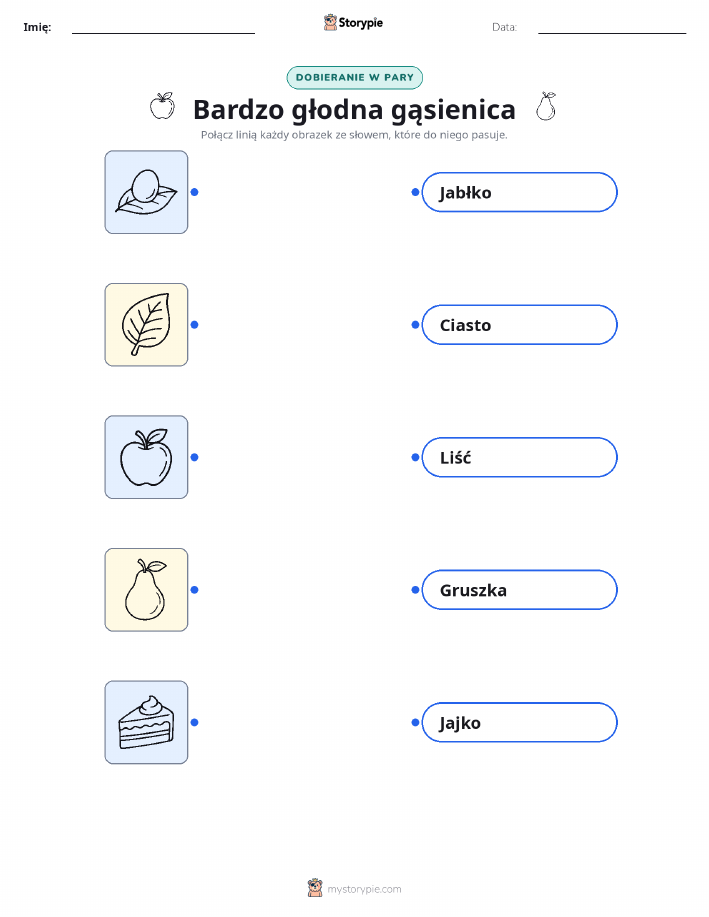The height and width of the screenshot is (917, 709).
Task: Choose the Liść word box
Action: tap(519, 457)
